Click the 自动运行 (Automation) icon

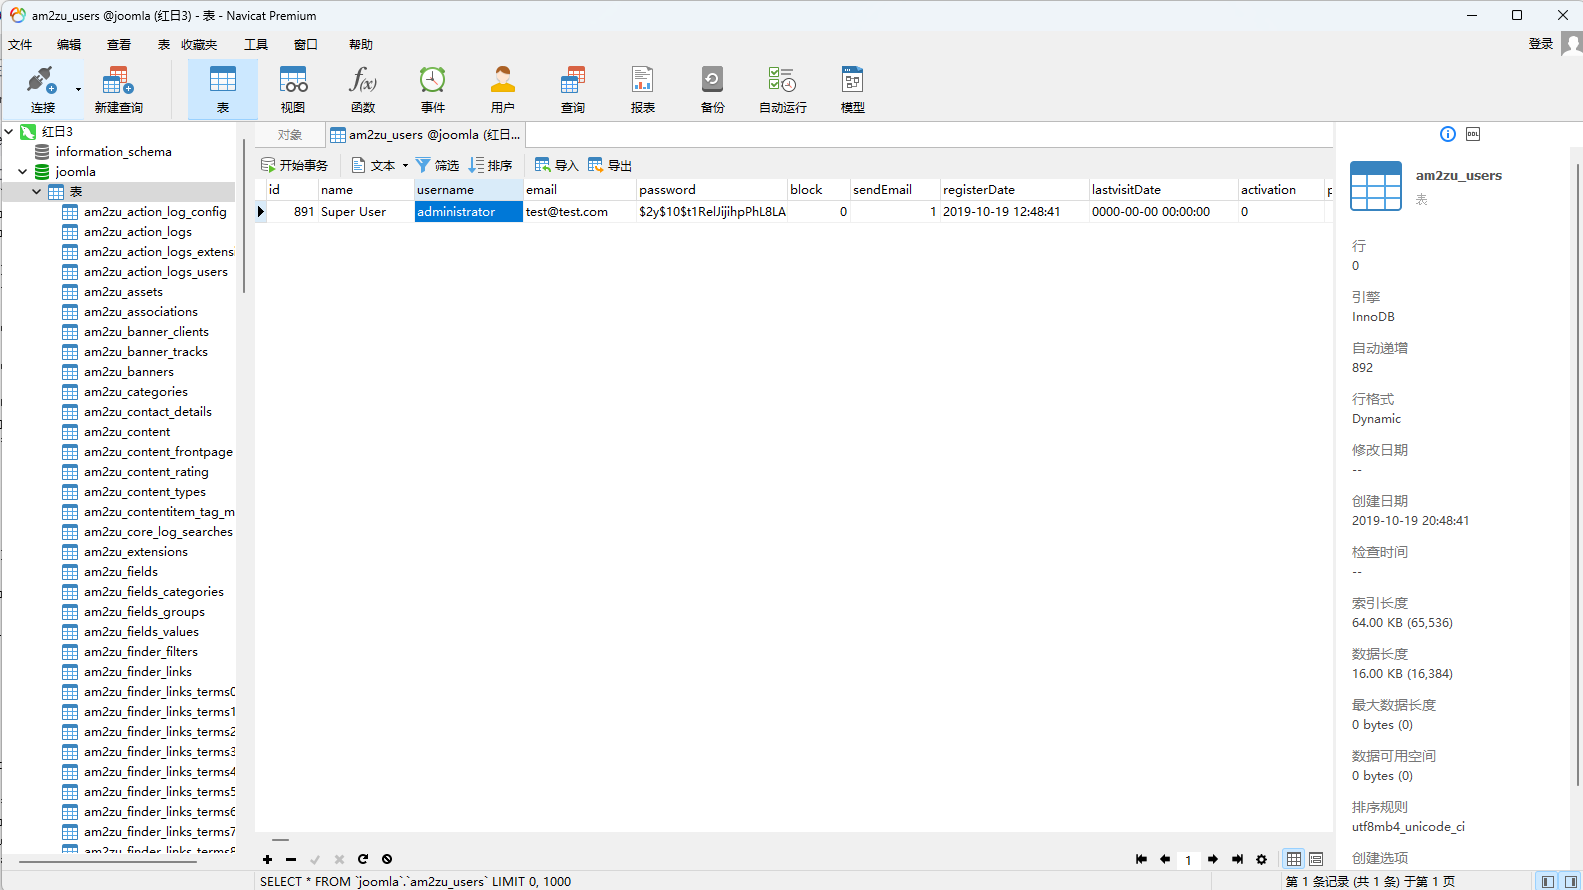coord(782,89)
